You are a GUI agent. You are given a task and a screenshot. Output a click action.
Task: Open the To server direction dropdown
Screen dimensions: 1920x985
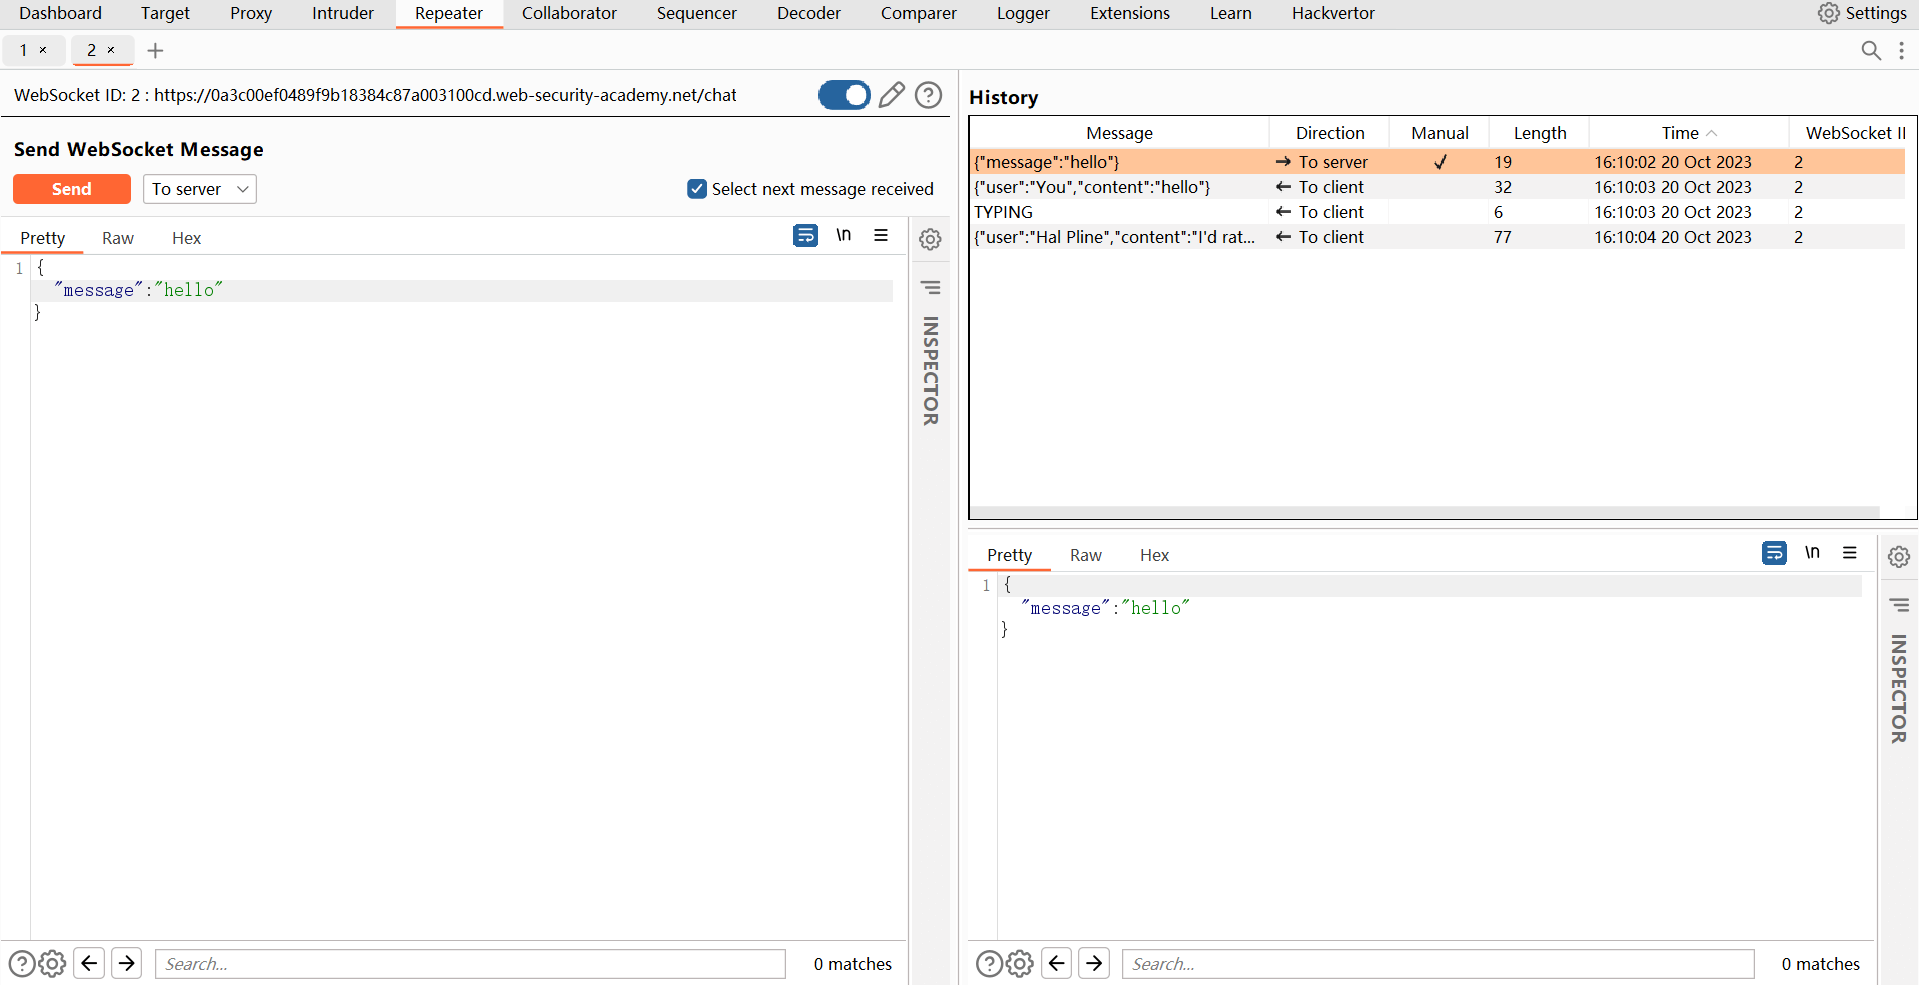click(x=200, y=189)
